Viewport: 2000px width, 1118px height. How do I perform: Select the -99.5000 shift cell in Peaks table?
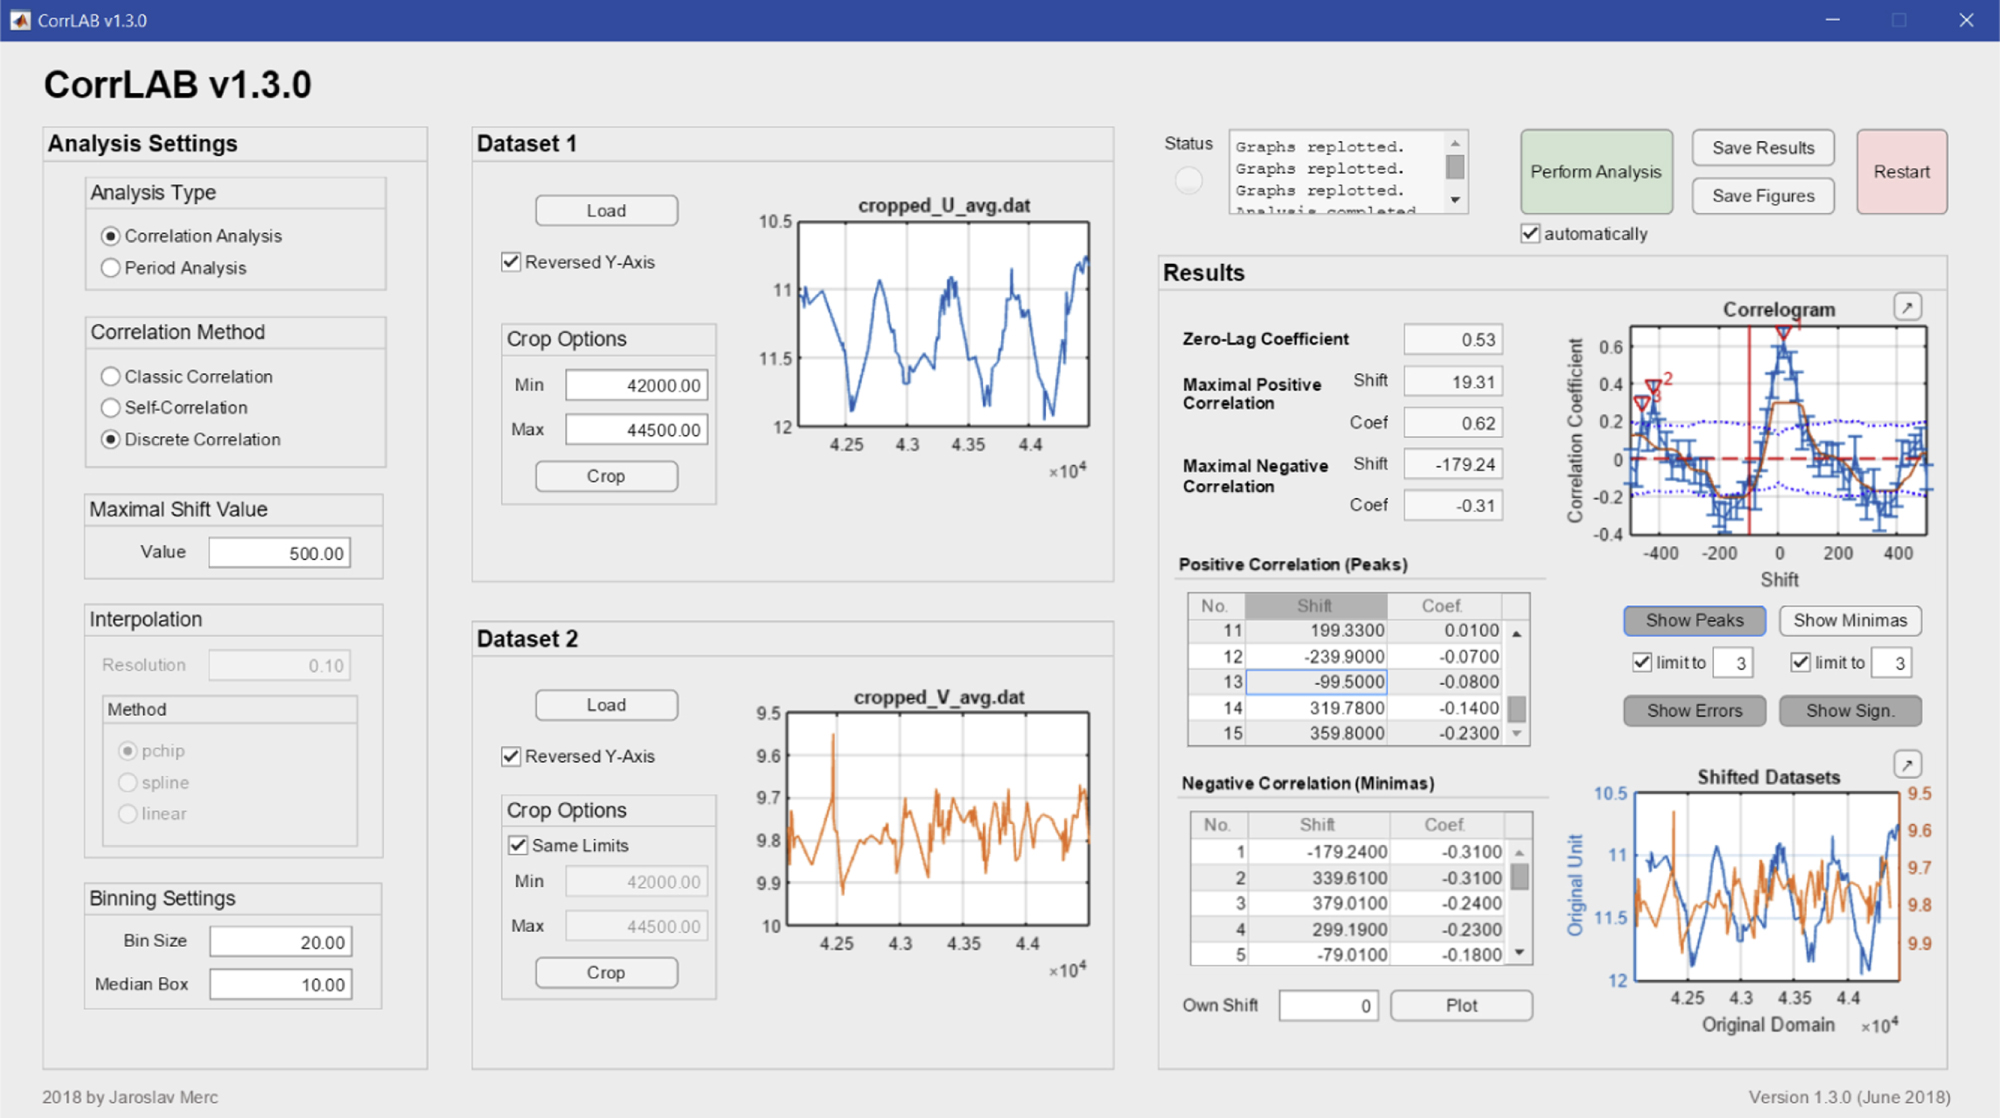(x=1317, y=682)
